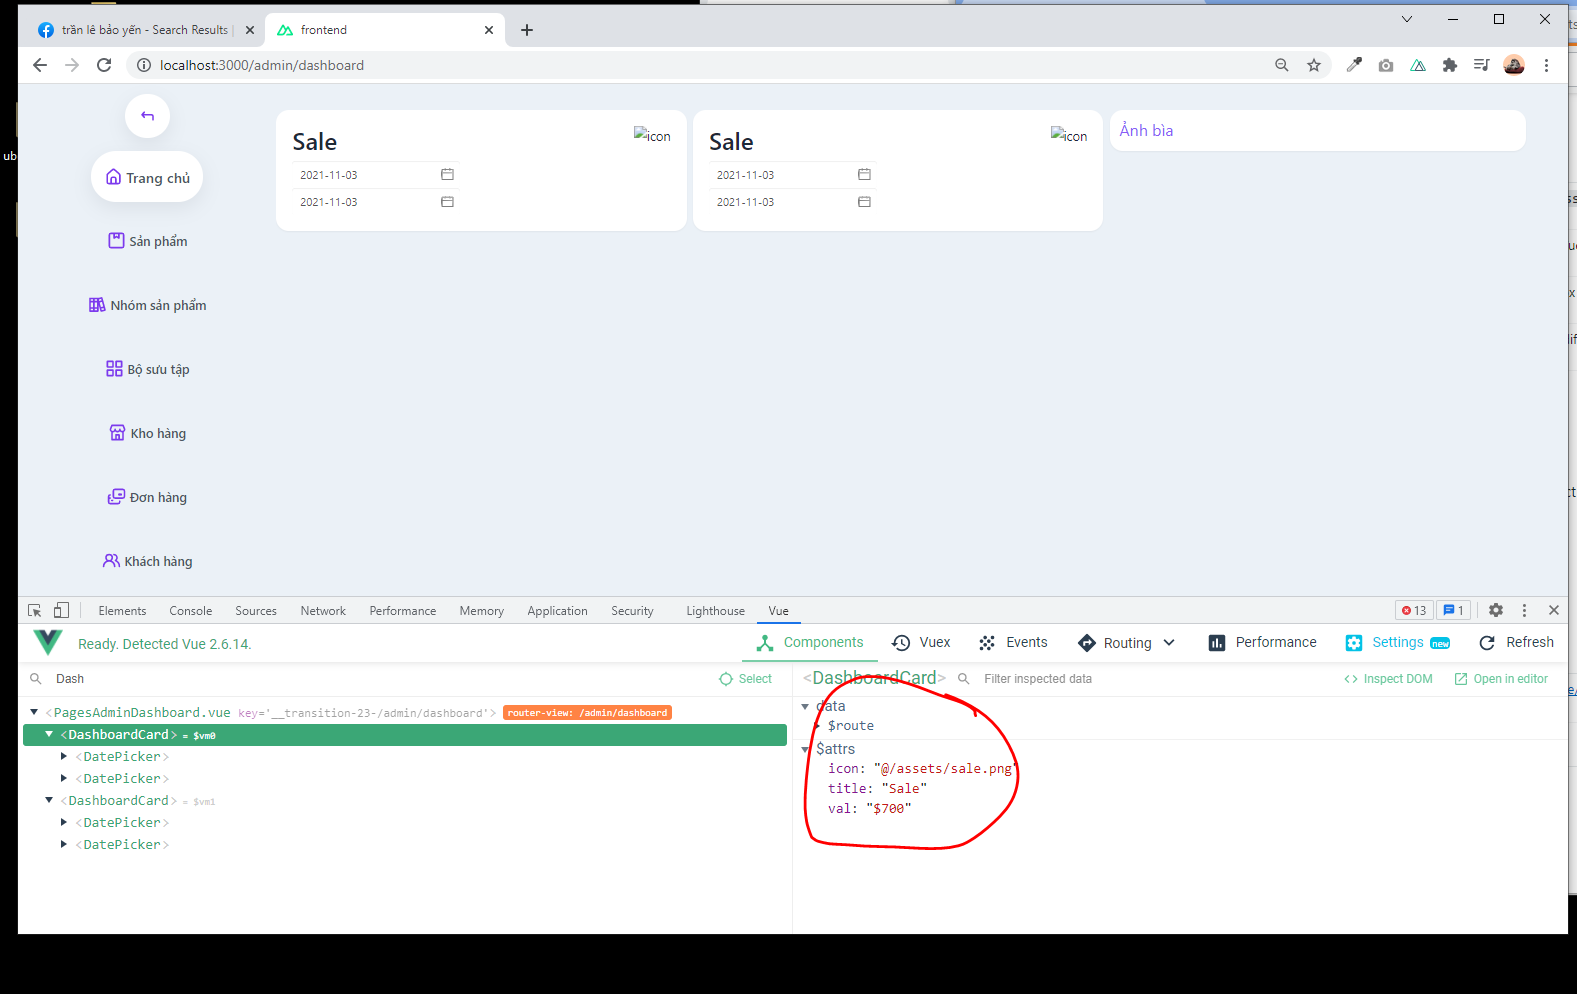Switch to the Lighthouse DevTools tab
1577x994 pixels.
click(715, 611)
